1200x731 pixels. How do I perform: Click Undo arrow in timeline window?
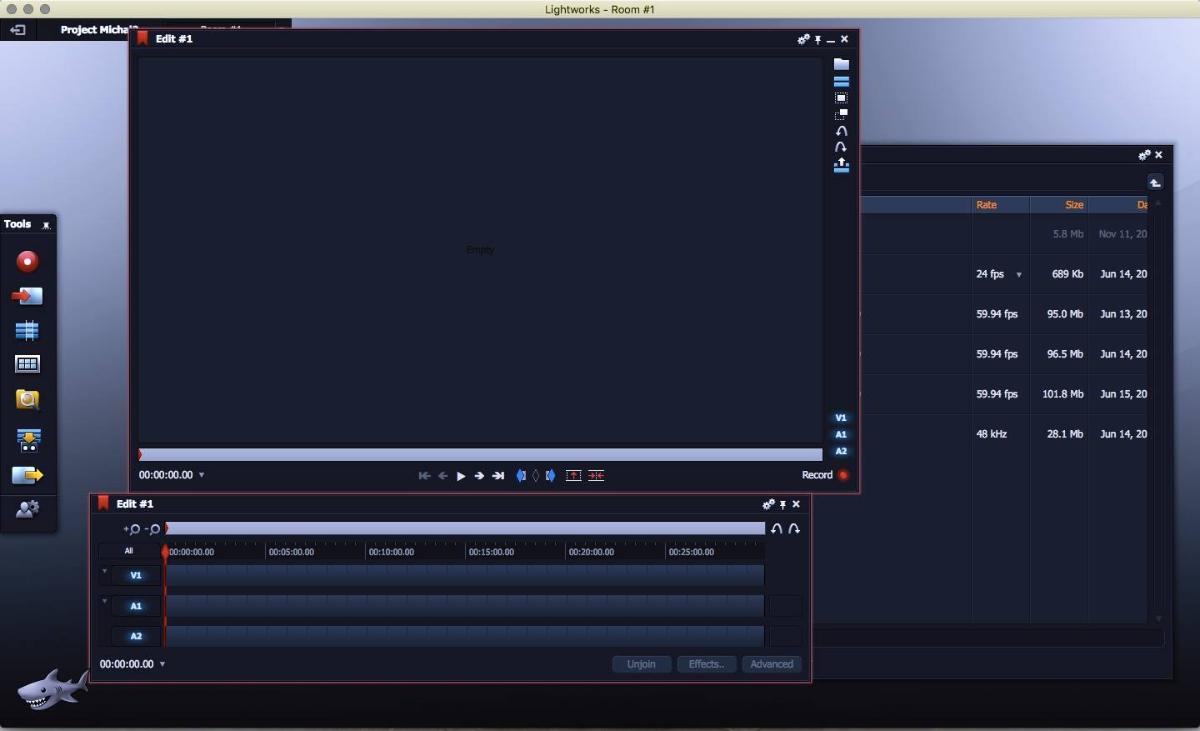(777, 528)
